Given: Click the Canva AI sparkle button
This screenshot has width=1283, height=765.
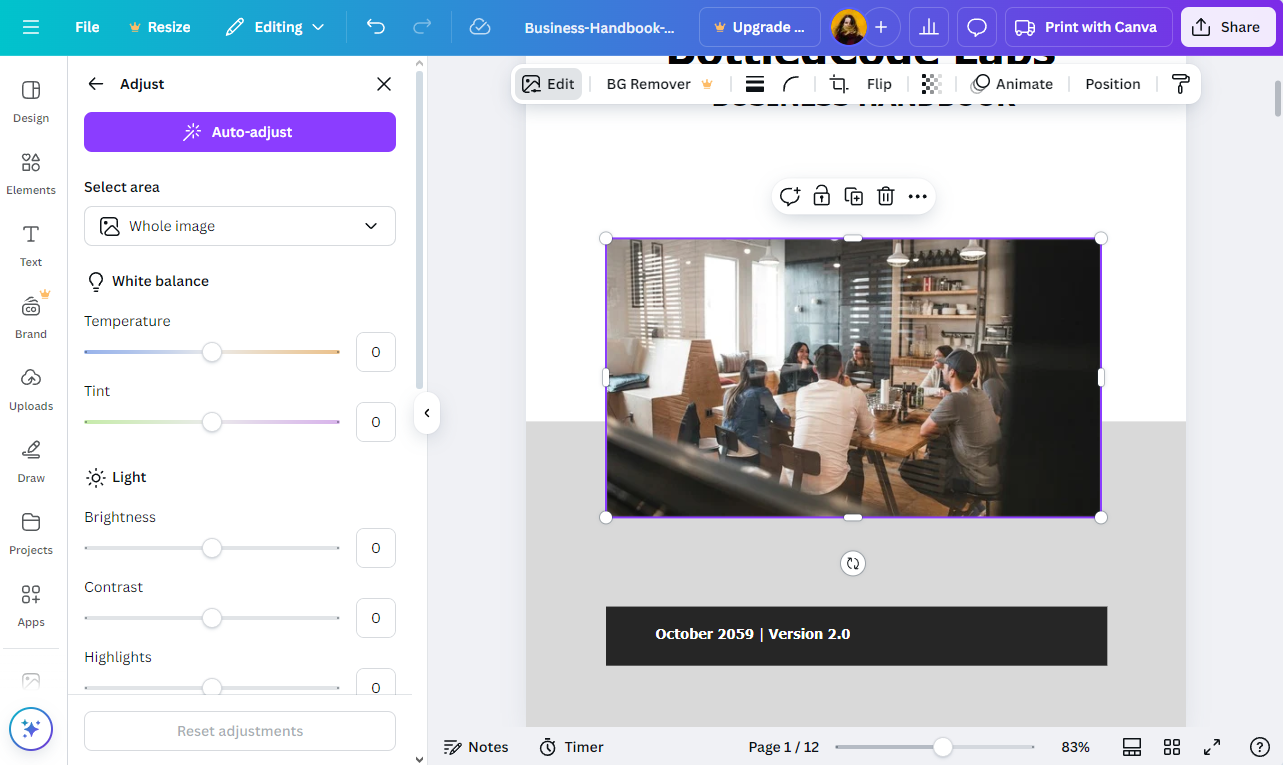Looking at the screenshot, I should 31,729.
